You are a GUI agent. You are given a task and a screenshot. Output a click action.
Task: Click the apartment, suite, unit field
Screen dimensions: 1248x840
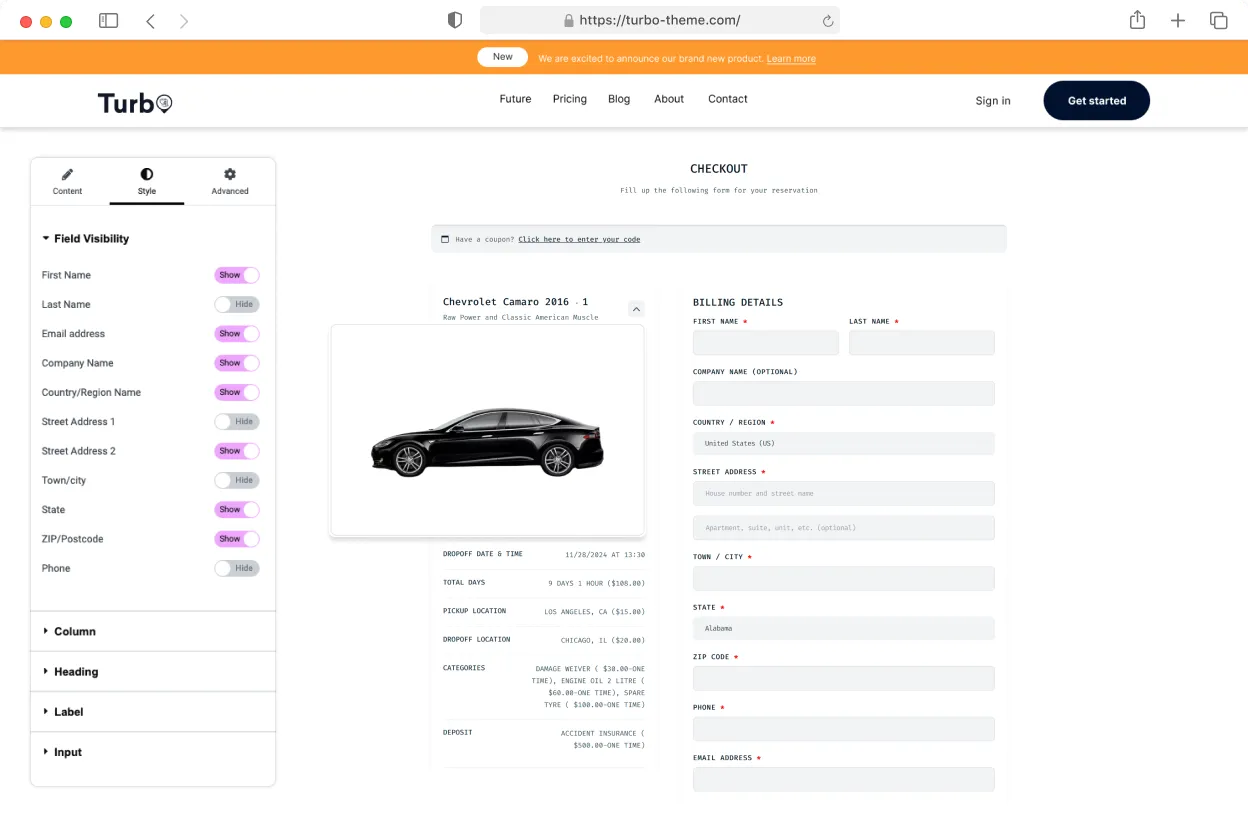844,528
